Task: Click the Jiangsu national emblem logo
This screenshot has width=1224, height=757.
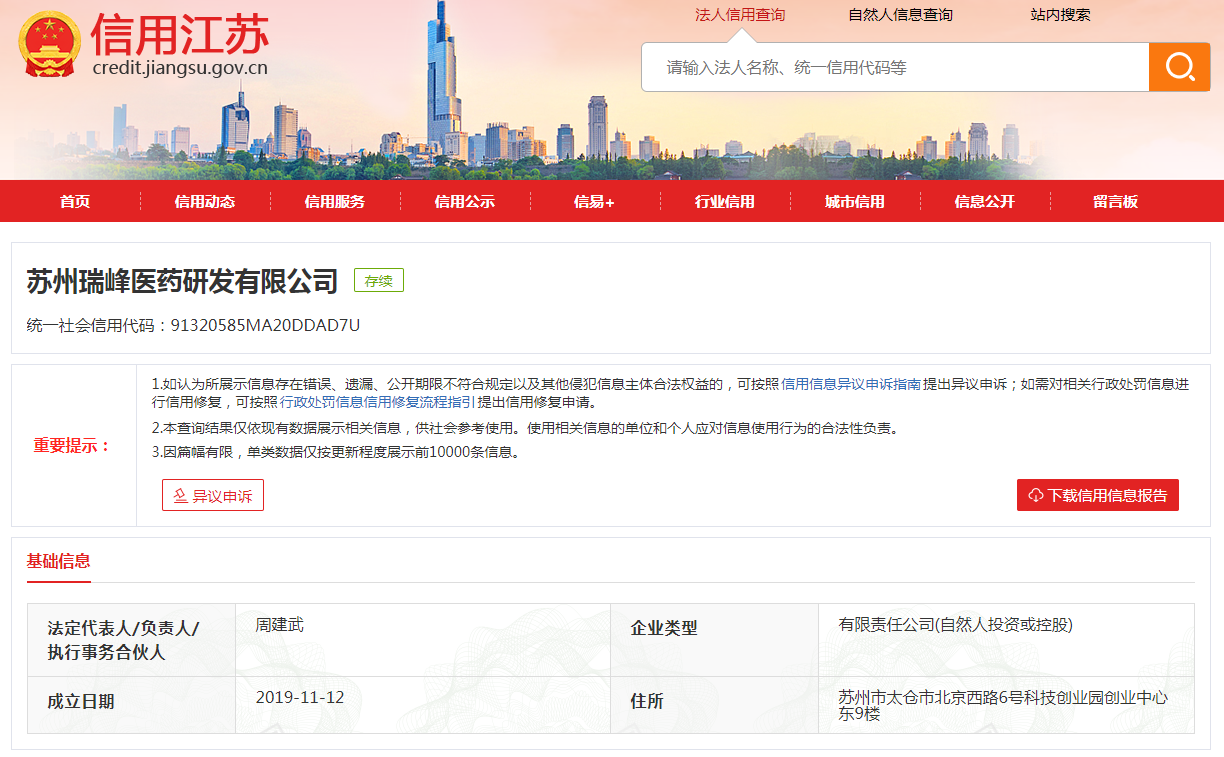Action: 50,45
